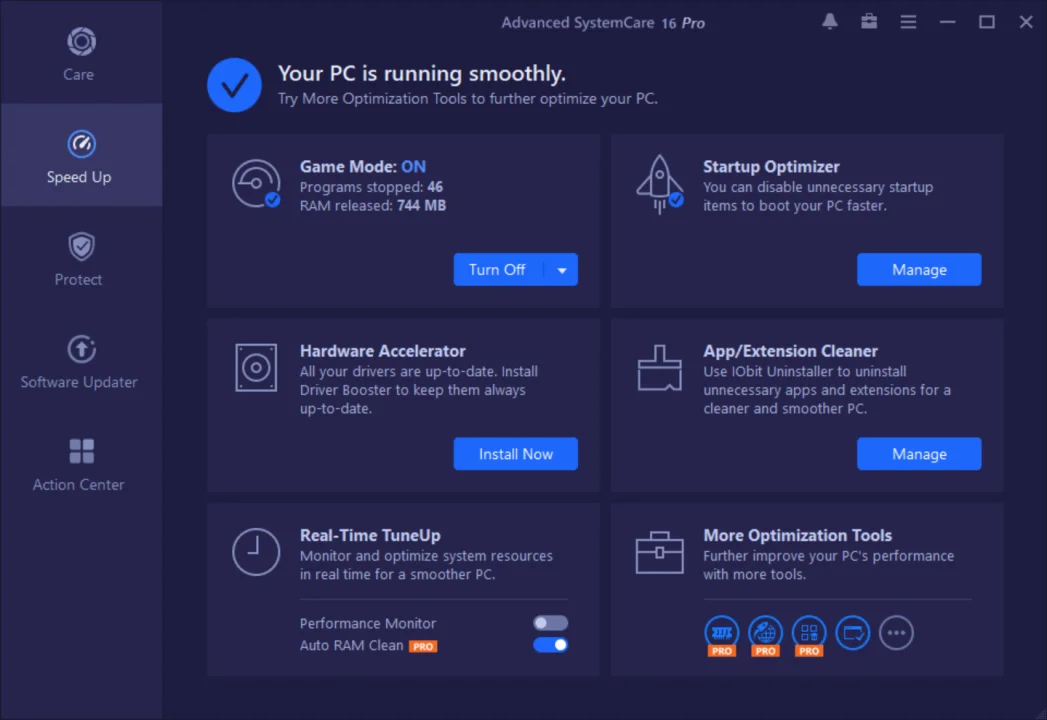Open the PRO internet globe tool icon

point(765,635)
